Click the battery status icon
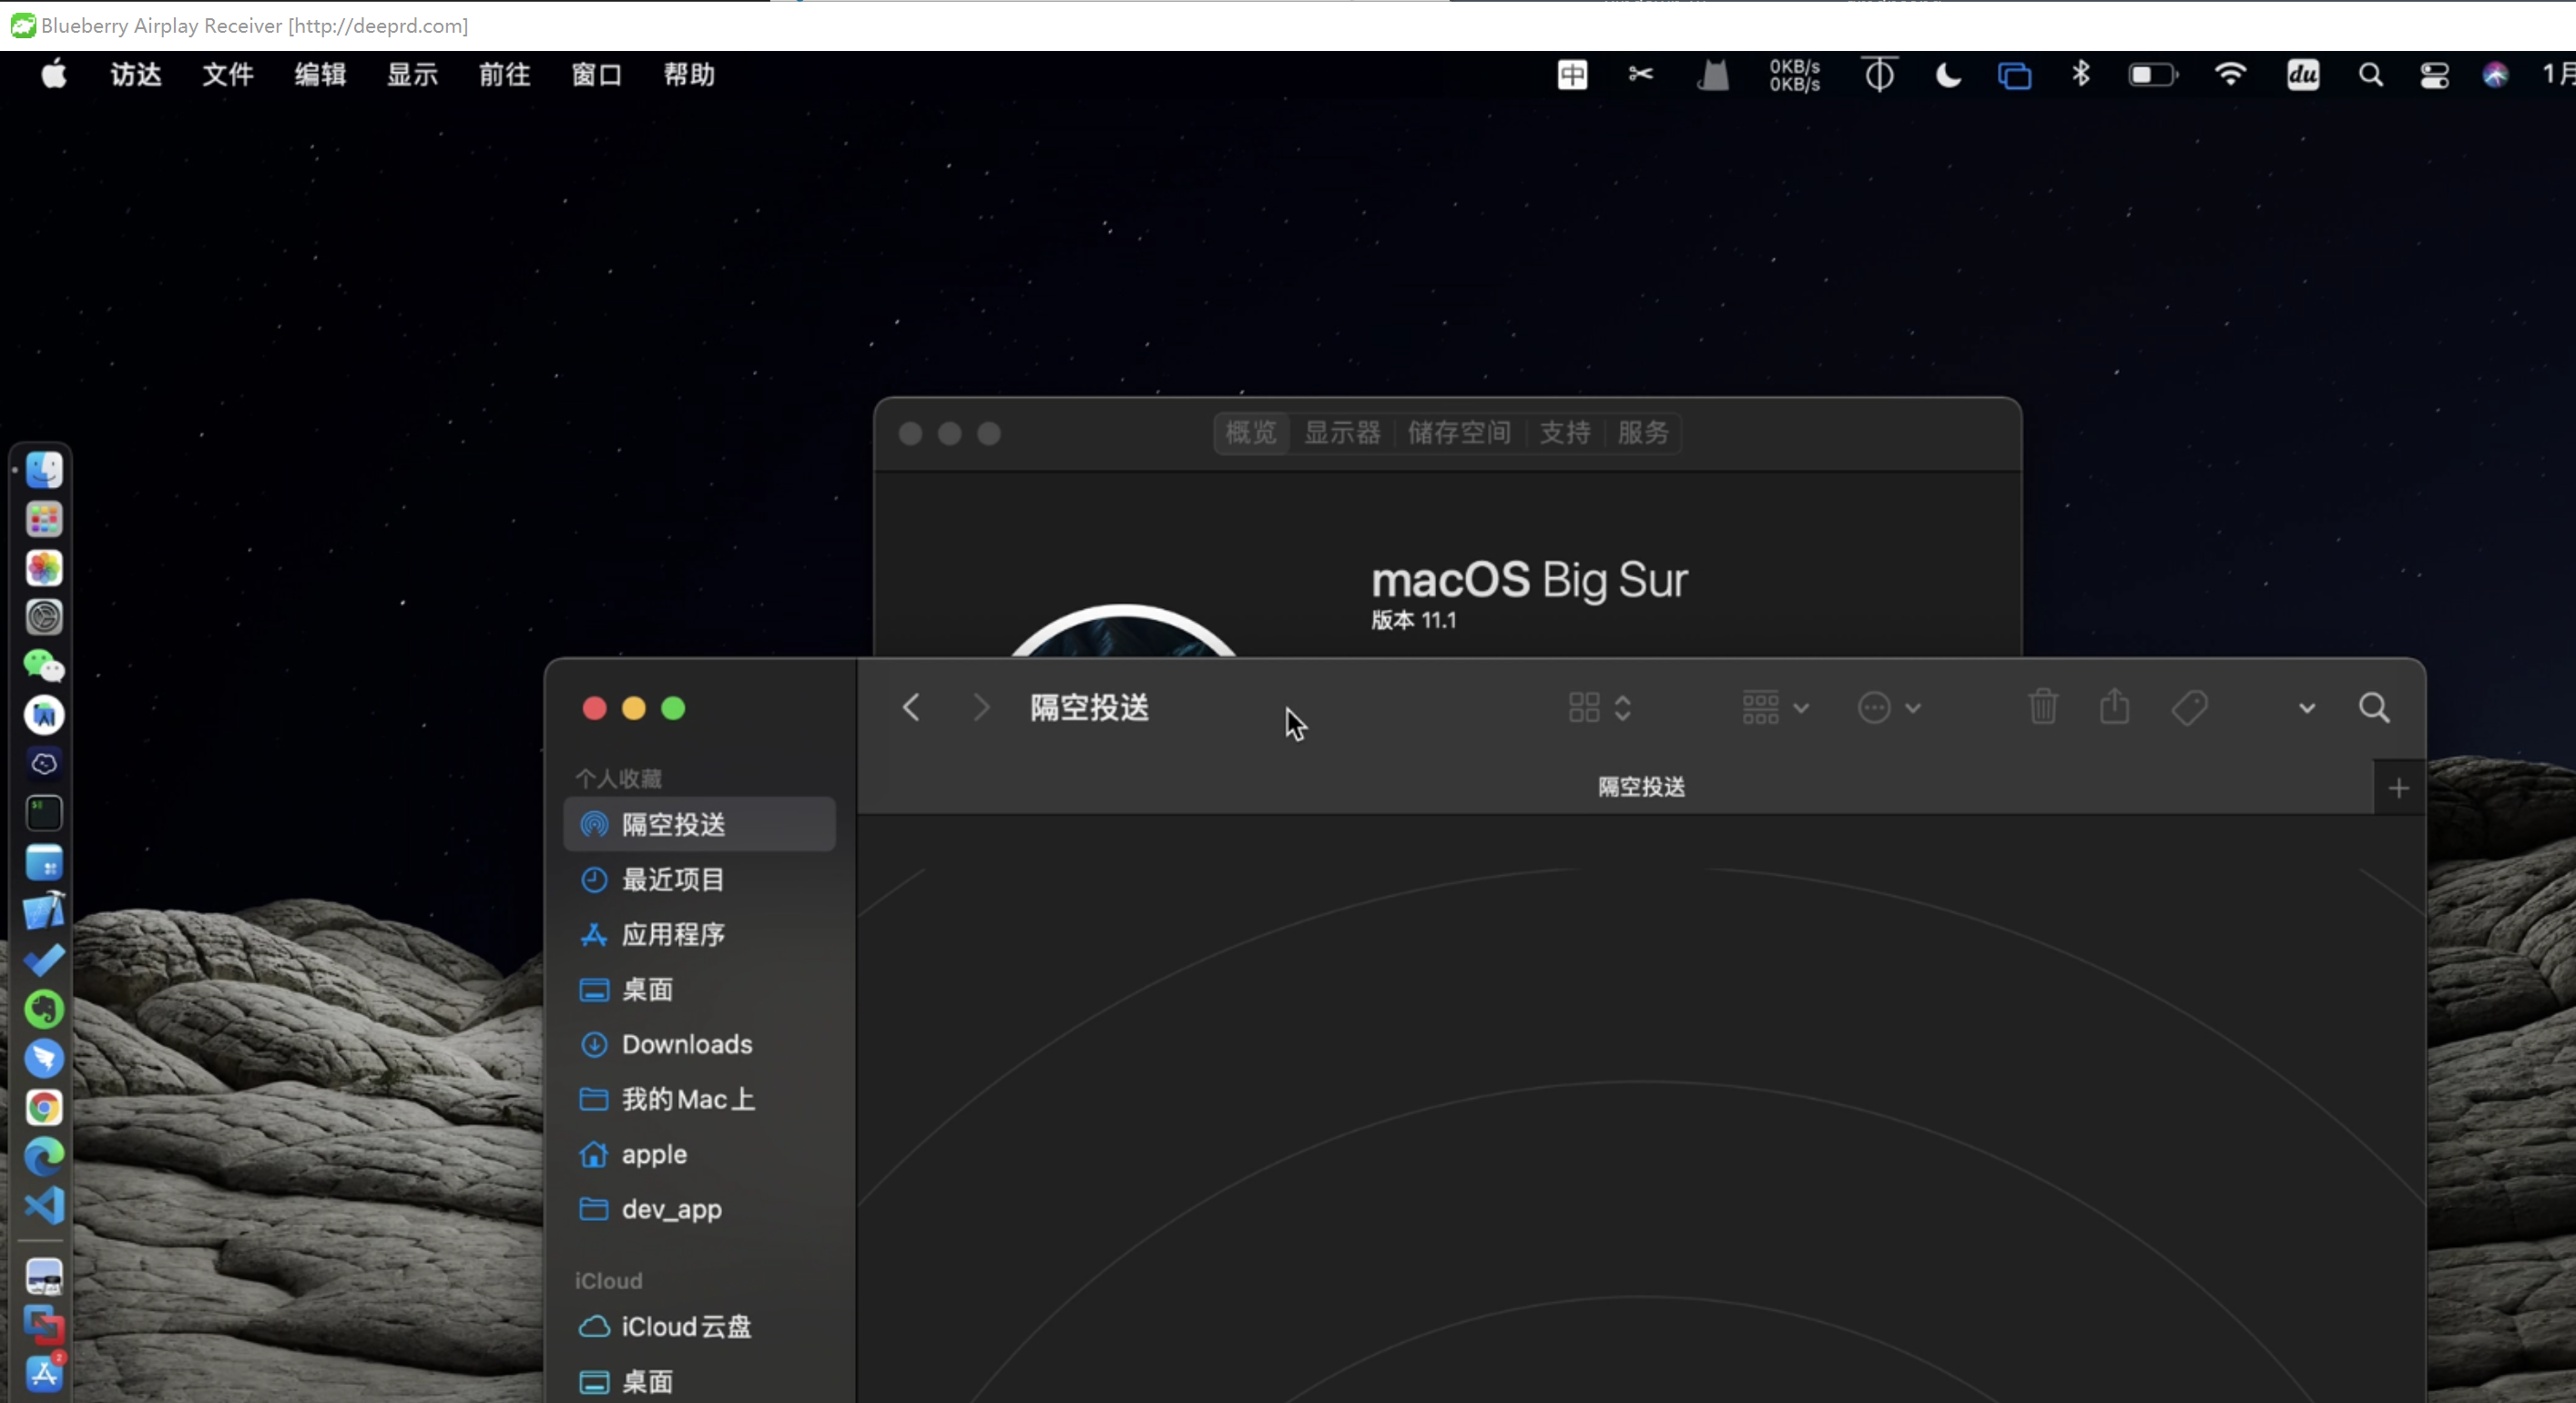This screenshot has width=2576, height=1403. pos(2153,75)
